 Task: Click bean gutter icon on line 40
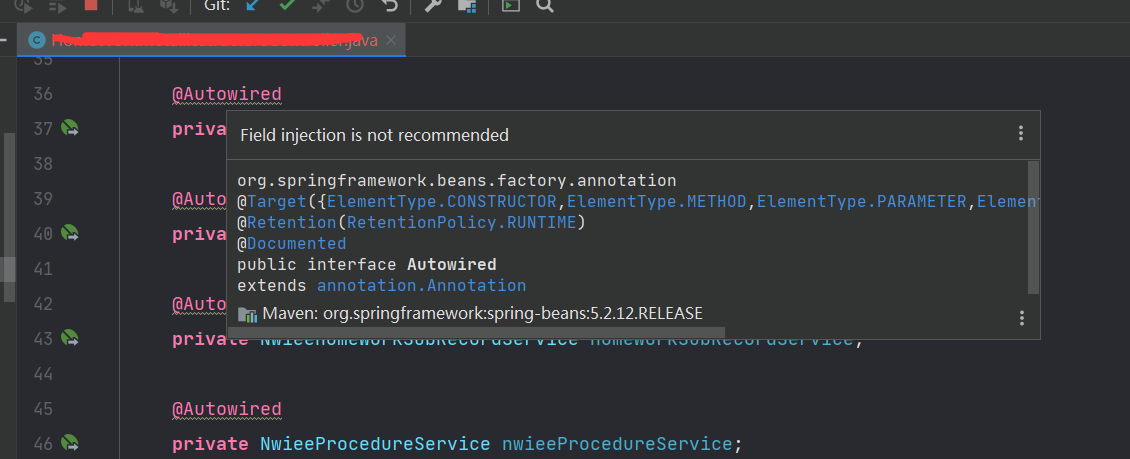69,233
